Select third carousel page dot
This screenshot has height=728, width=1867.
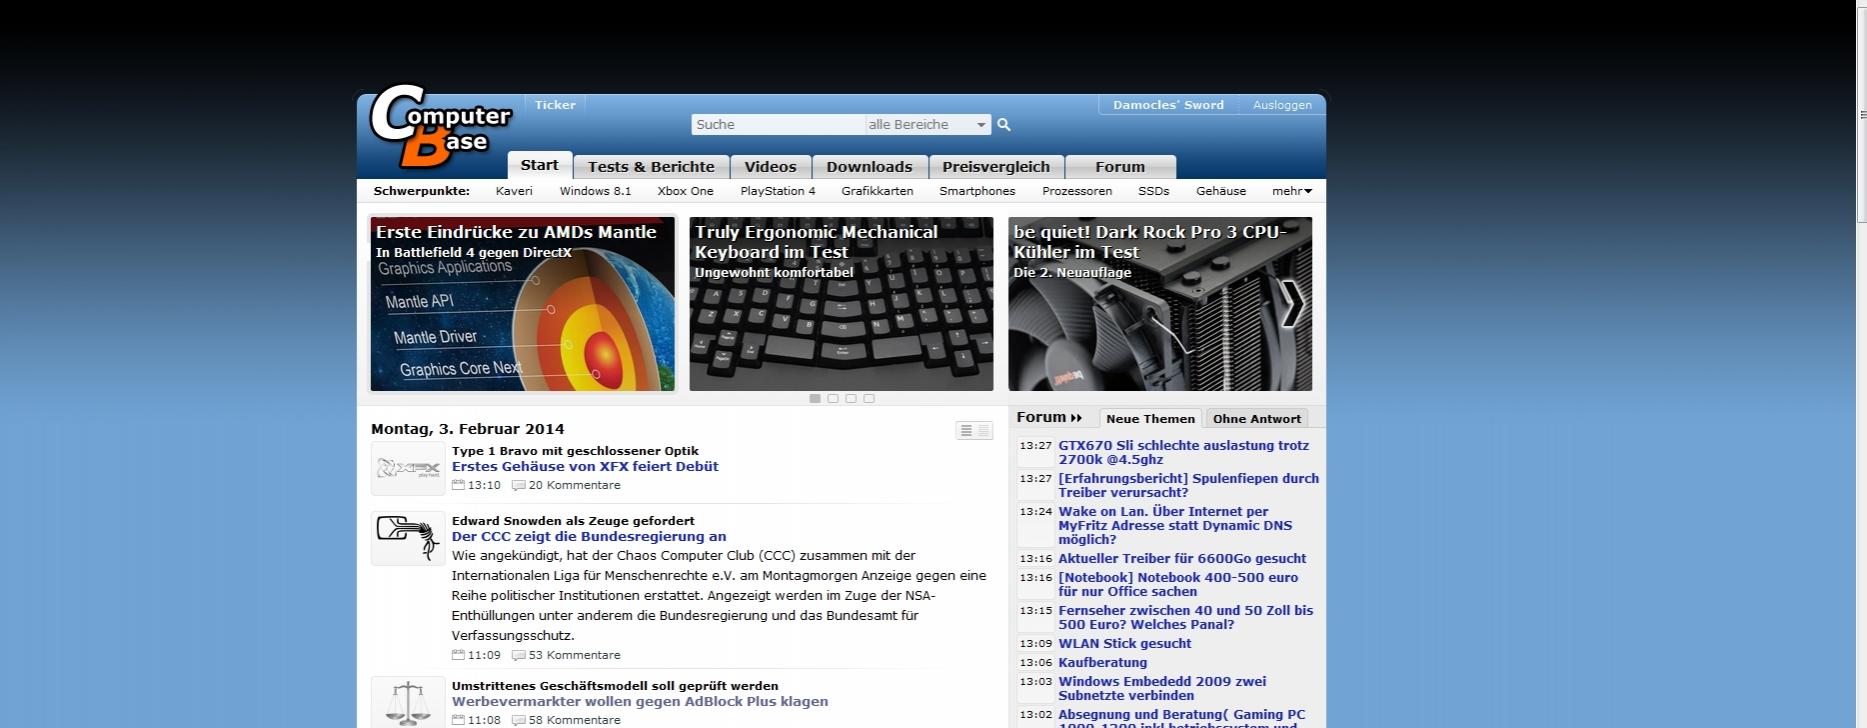(x=851, y=398)
